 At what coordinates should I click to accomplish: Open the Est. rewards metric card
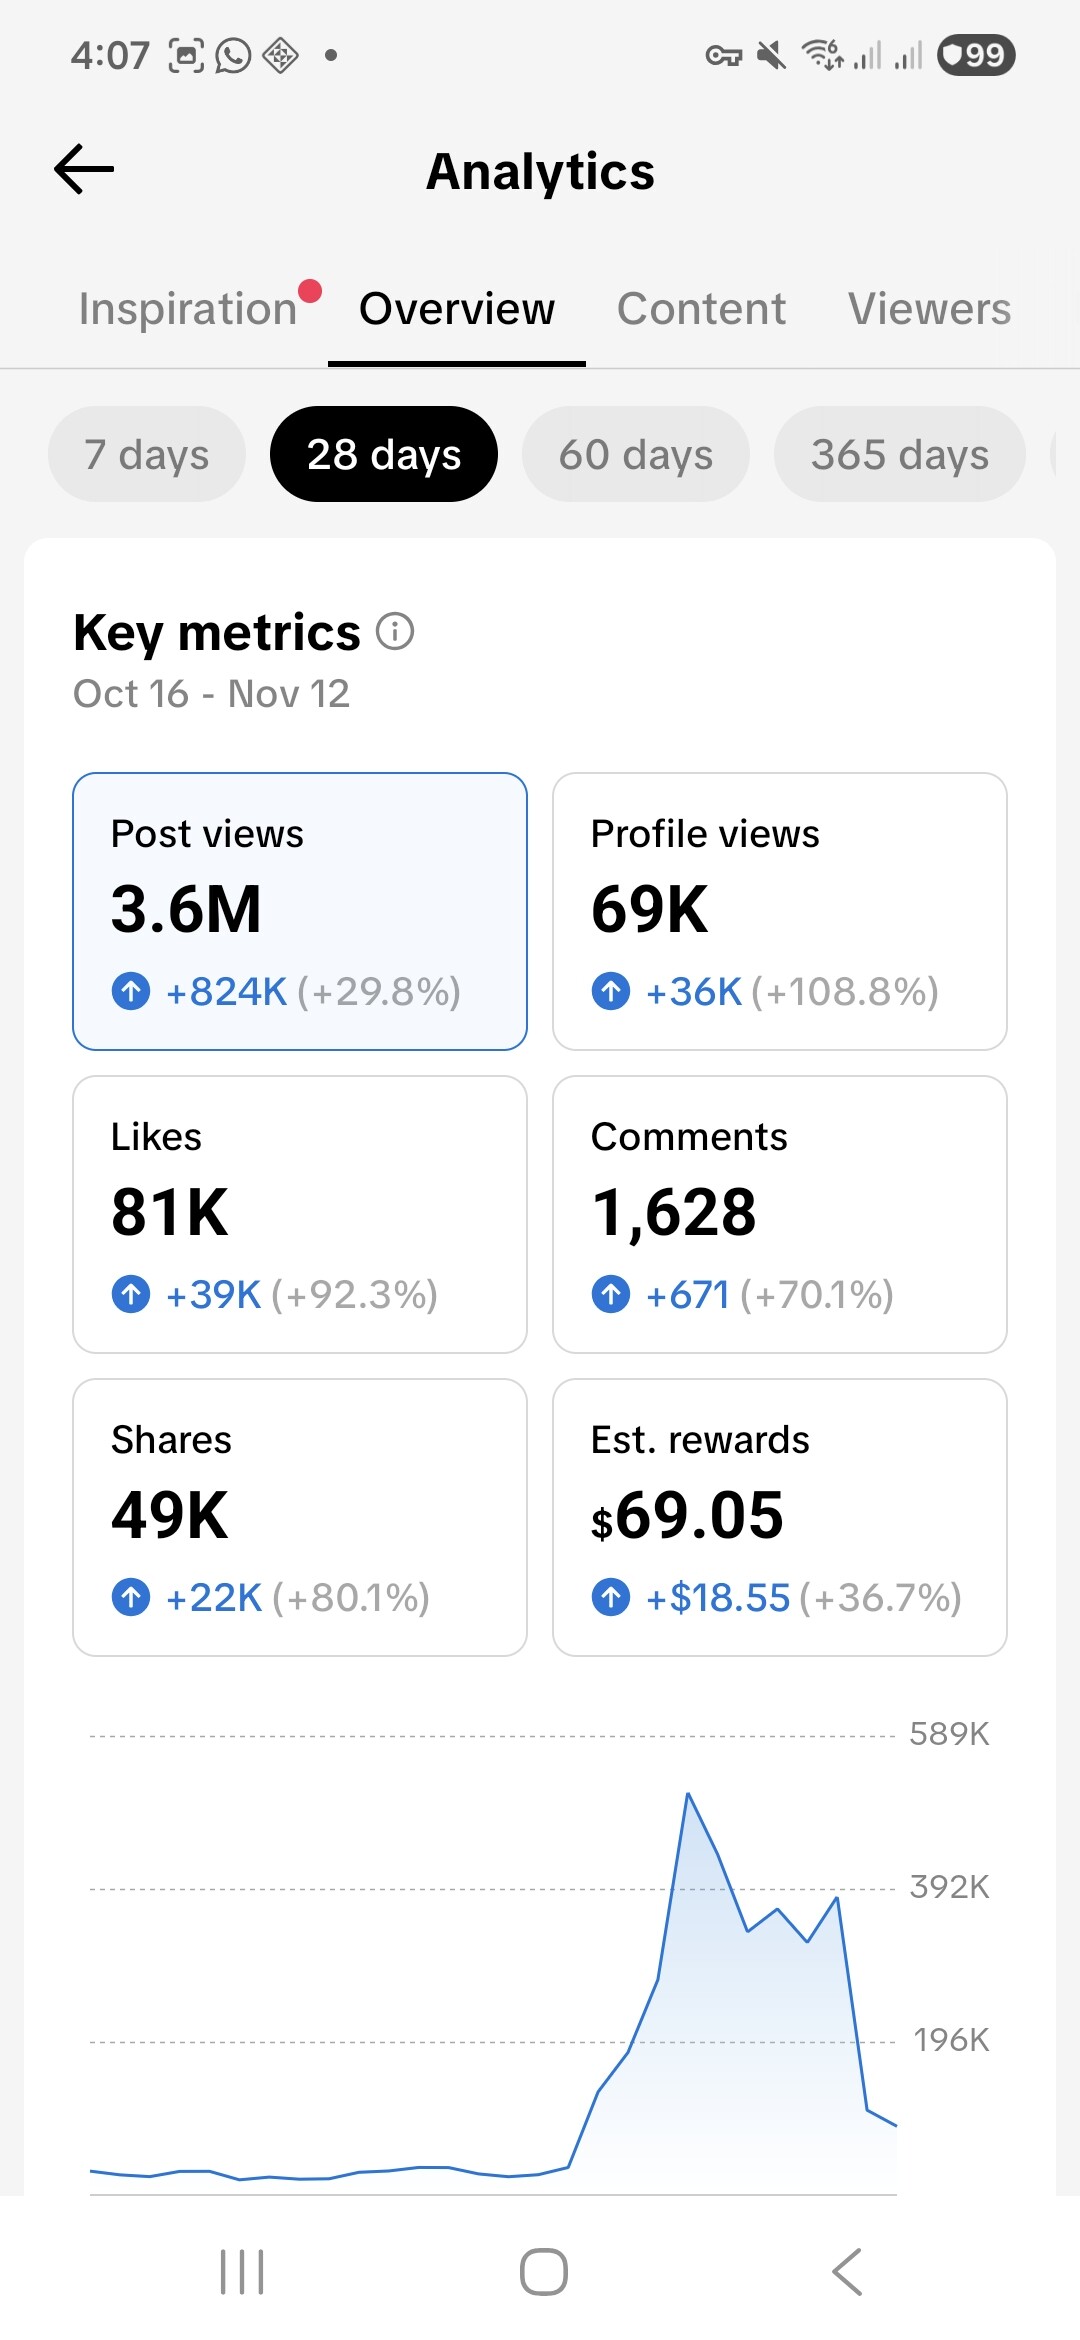[779, 1517]
